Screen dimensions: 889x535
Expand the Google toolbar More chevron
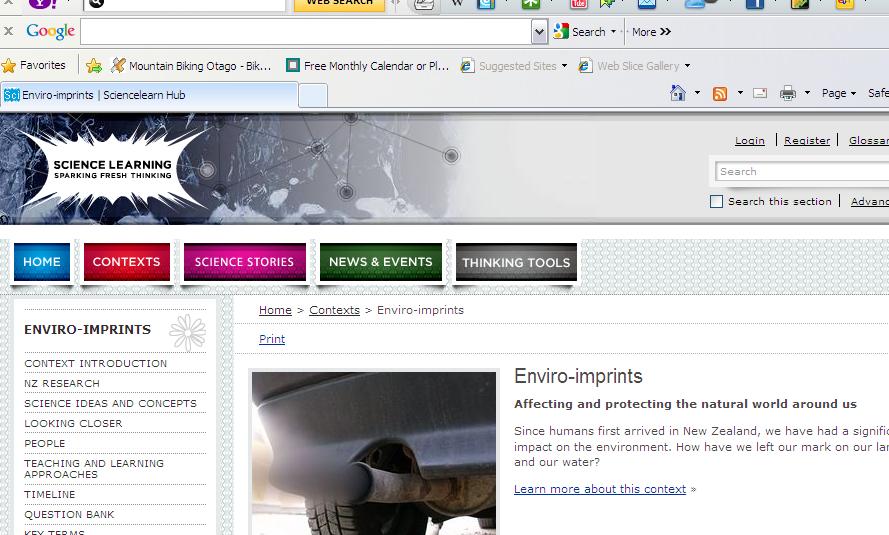click(666, 32)
